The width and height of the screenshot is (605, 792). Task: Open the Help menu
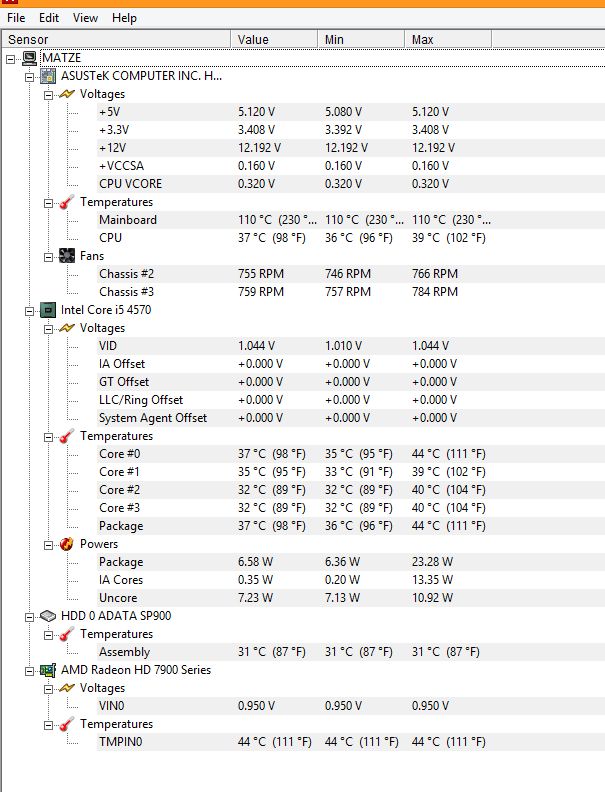pos(124,18)
